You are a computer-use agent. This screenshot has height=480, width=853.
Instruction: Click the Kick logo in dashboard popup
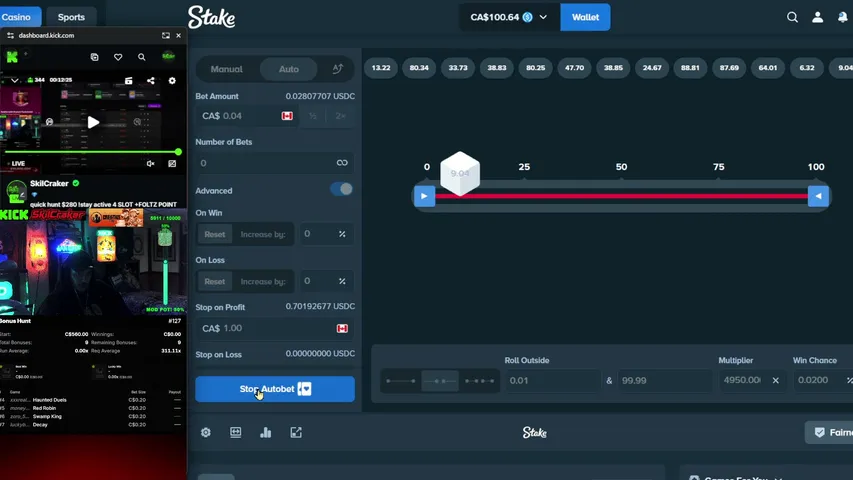(12, 57)
